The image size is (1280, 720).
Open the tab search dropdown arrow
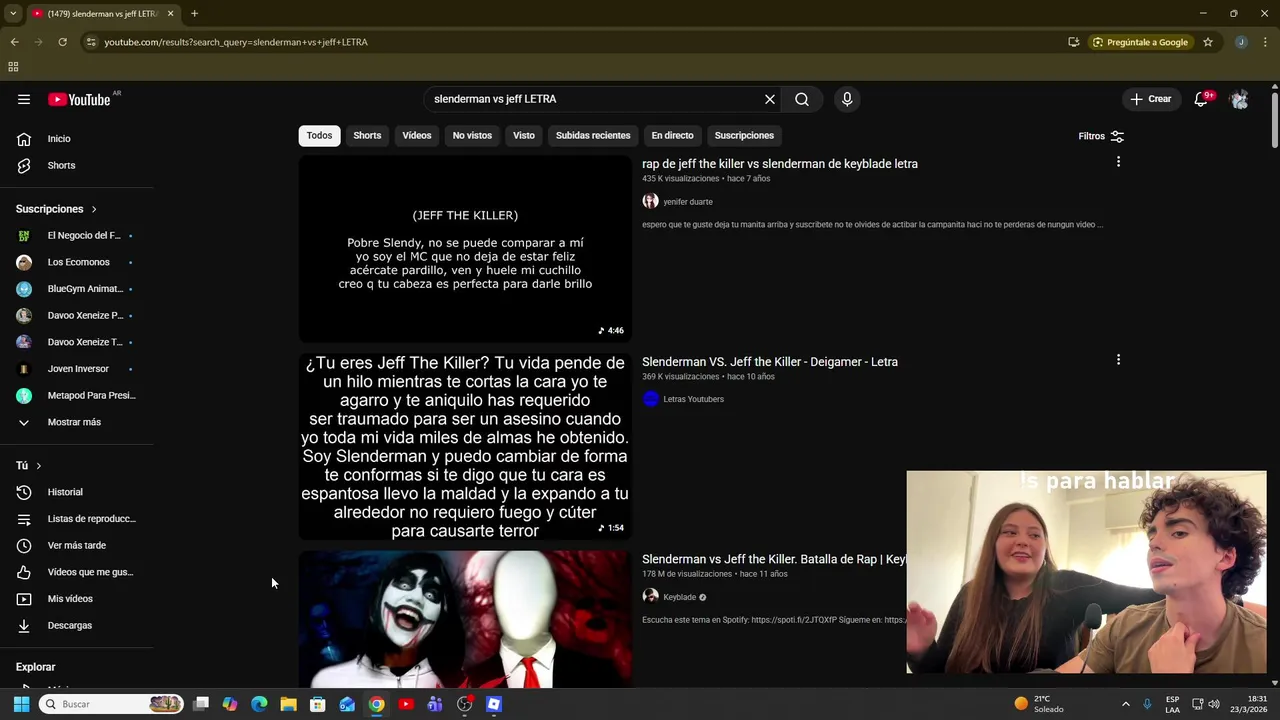[13, 14]
